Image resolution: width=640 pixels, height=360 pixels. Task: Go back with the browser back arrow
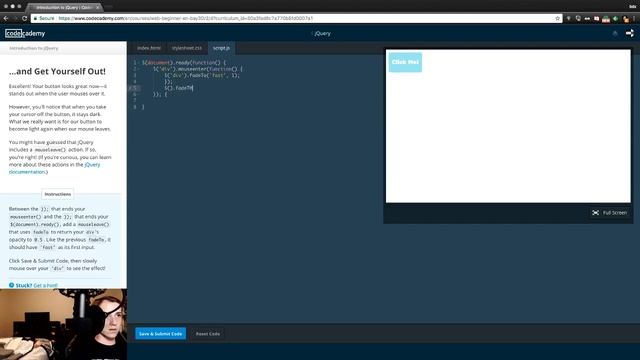point(6,18)
